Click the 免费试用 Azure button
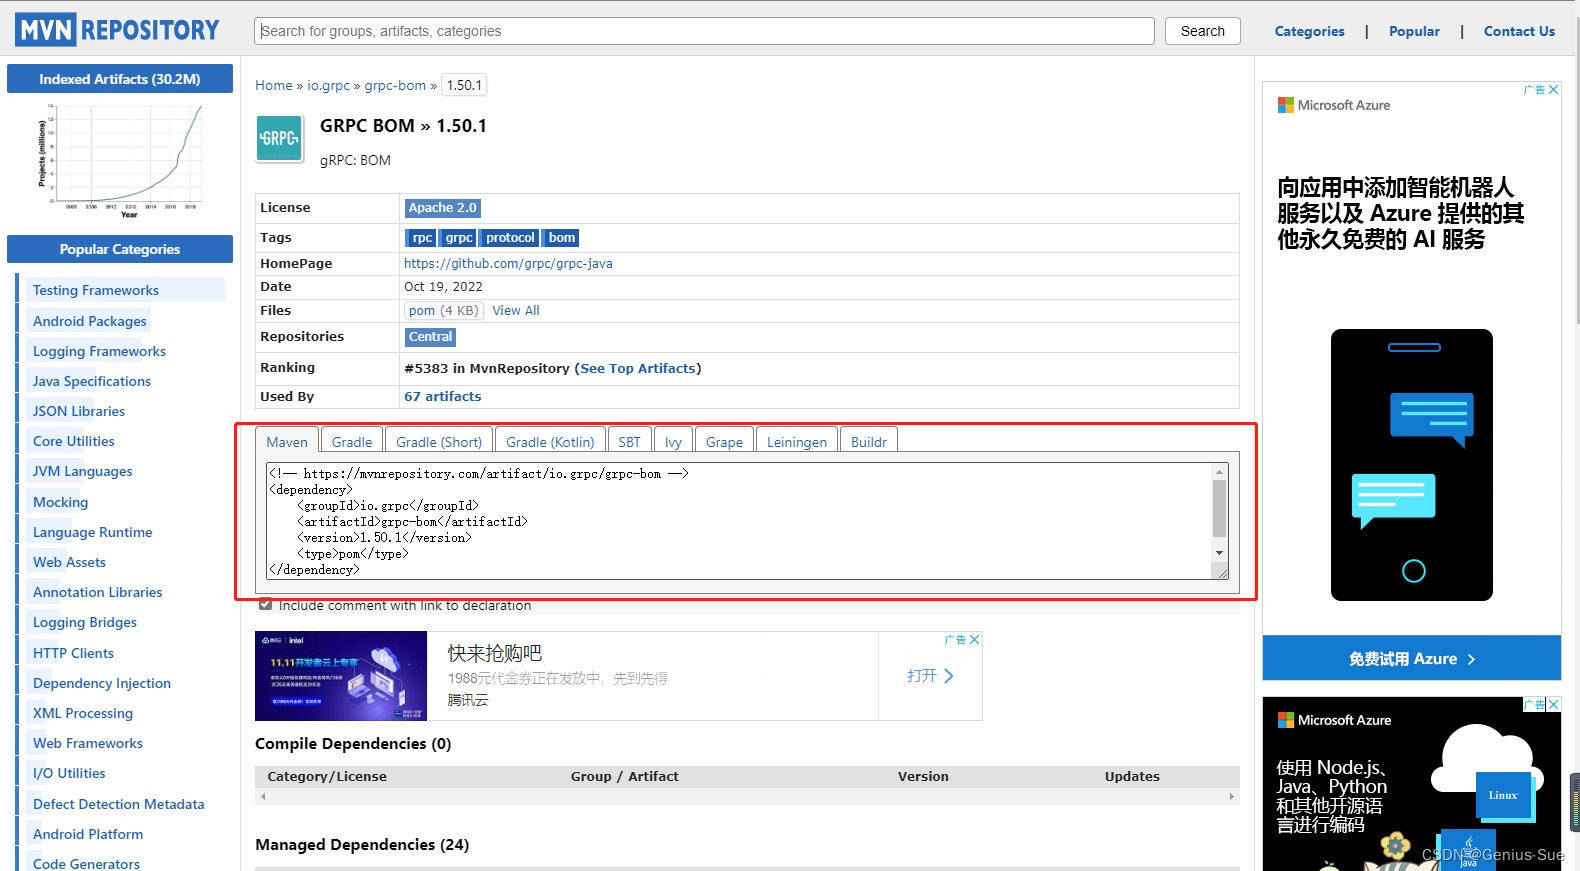 [1411, 659]
